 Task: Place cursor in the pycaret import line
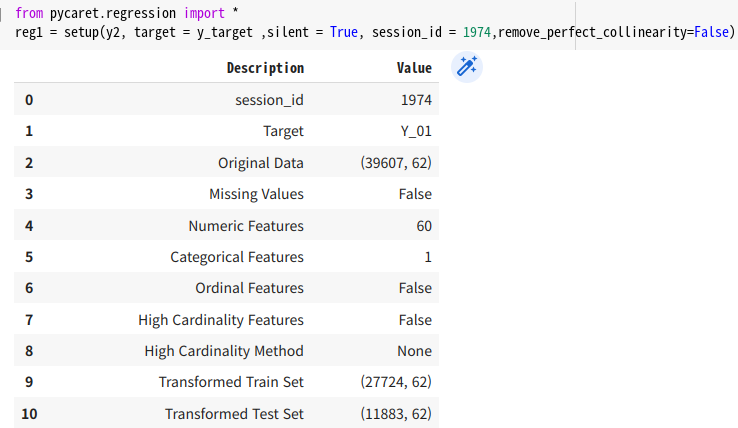[x=127, y=13]
